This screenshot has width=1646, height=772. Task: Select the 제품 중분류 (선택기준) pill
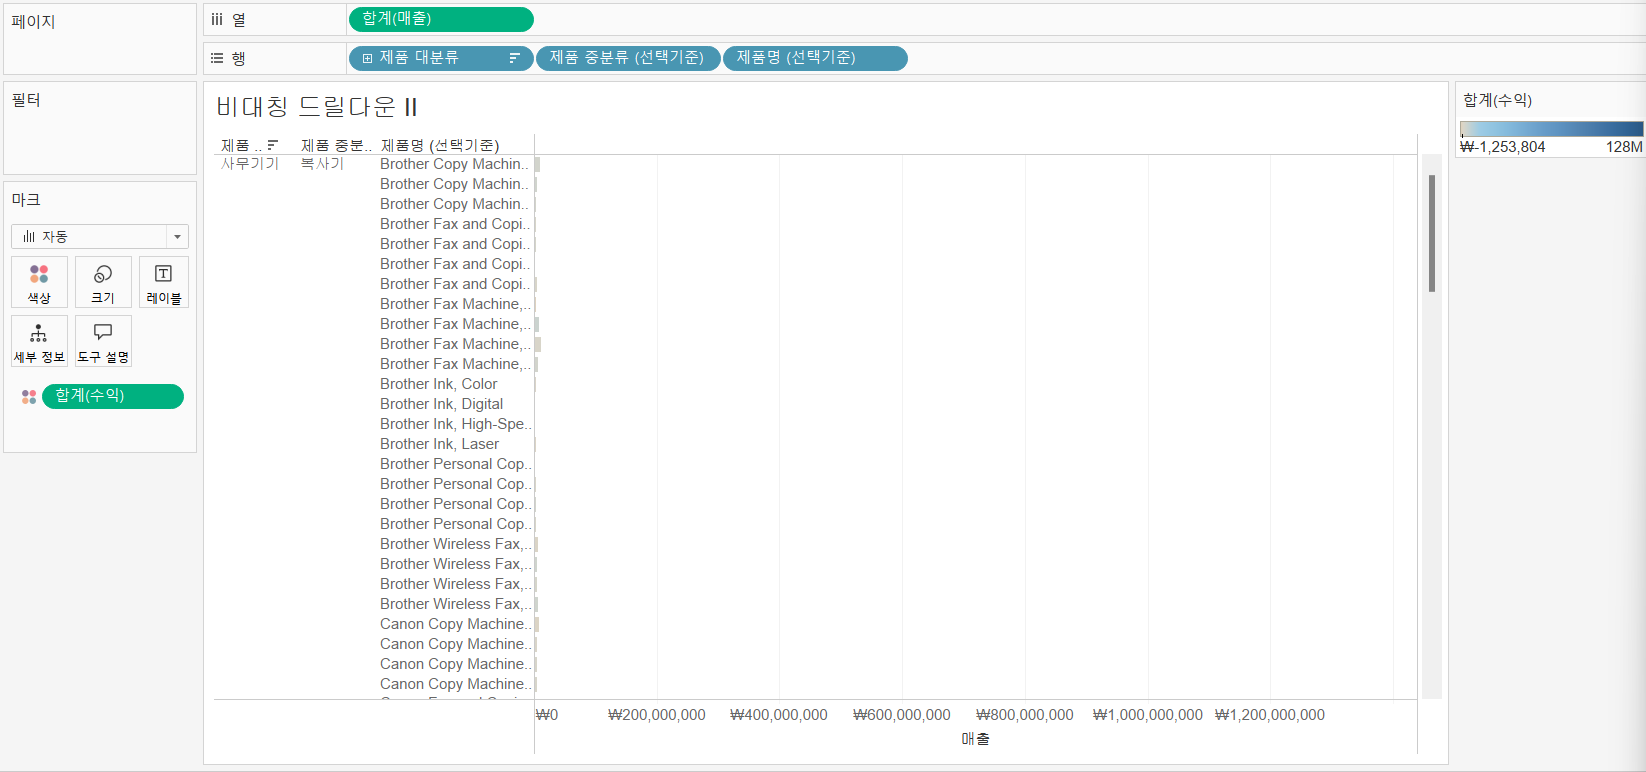click(x=628, y=58)
